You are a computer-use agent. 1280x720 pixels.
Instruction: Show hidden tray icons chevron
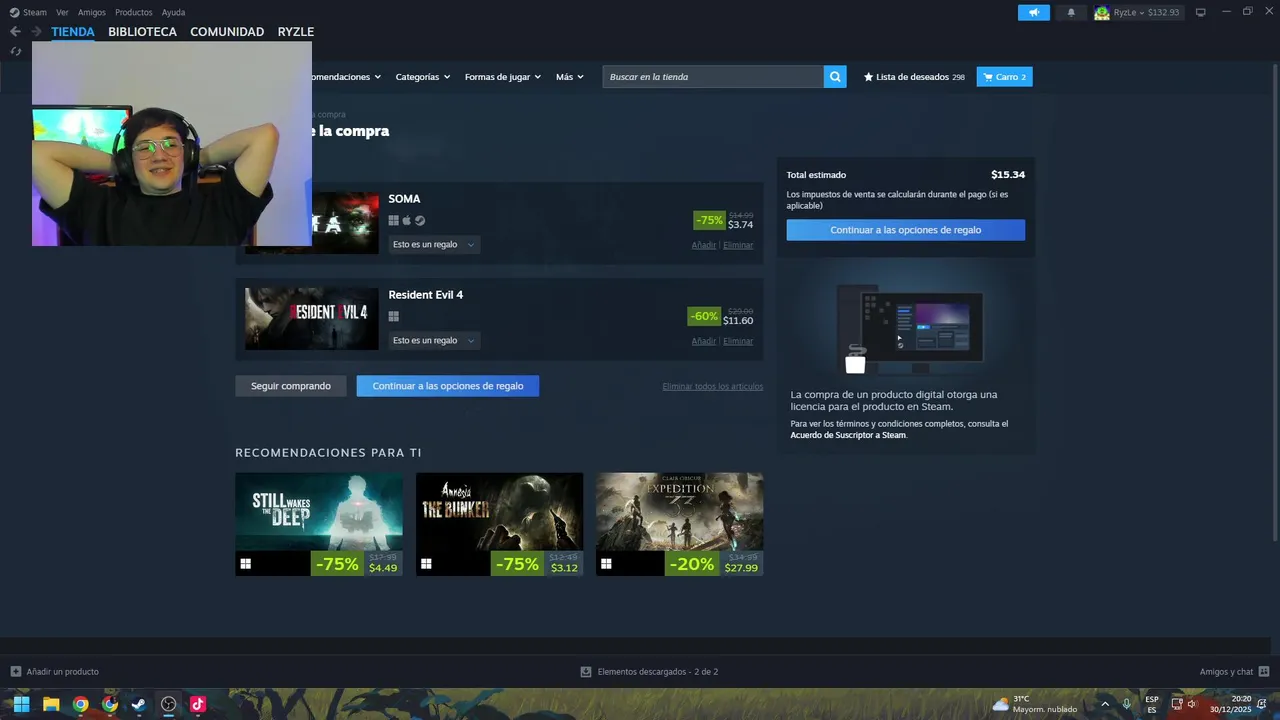(1105, 704)
